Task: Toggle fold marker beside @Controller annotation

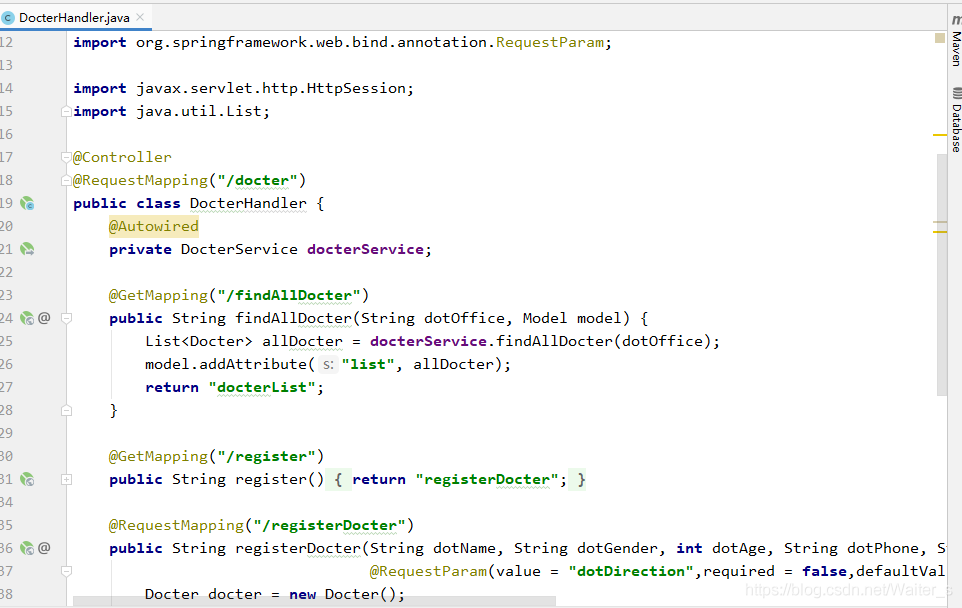Action: click(x=66, y=158)
